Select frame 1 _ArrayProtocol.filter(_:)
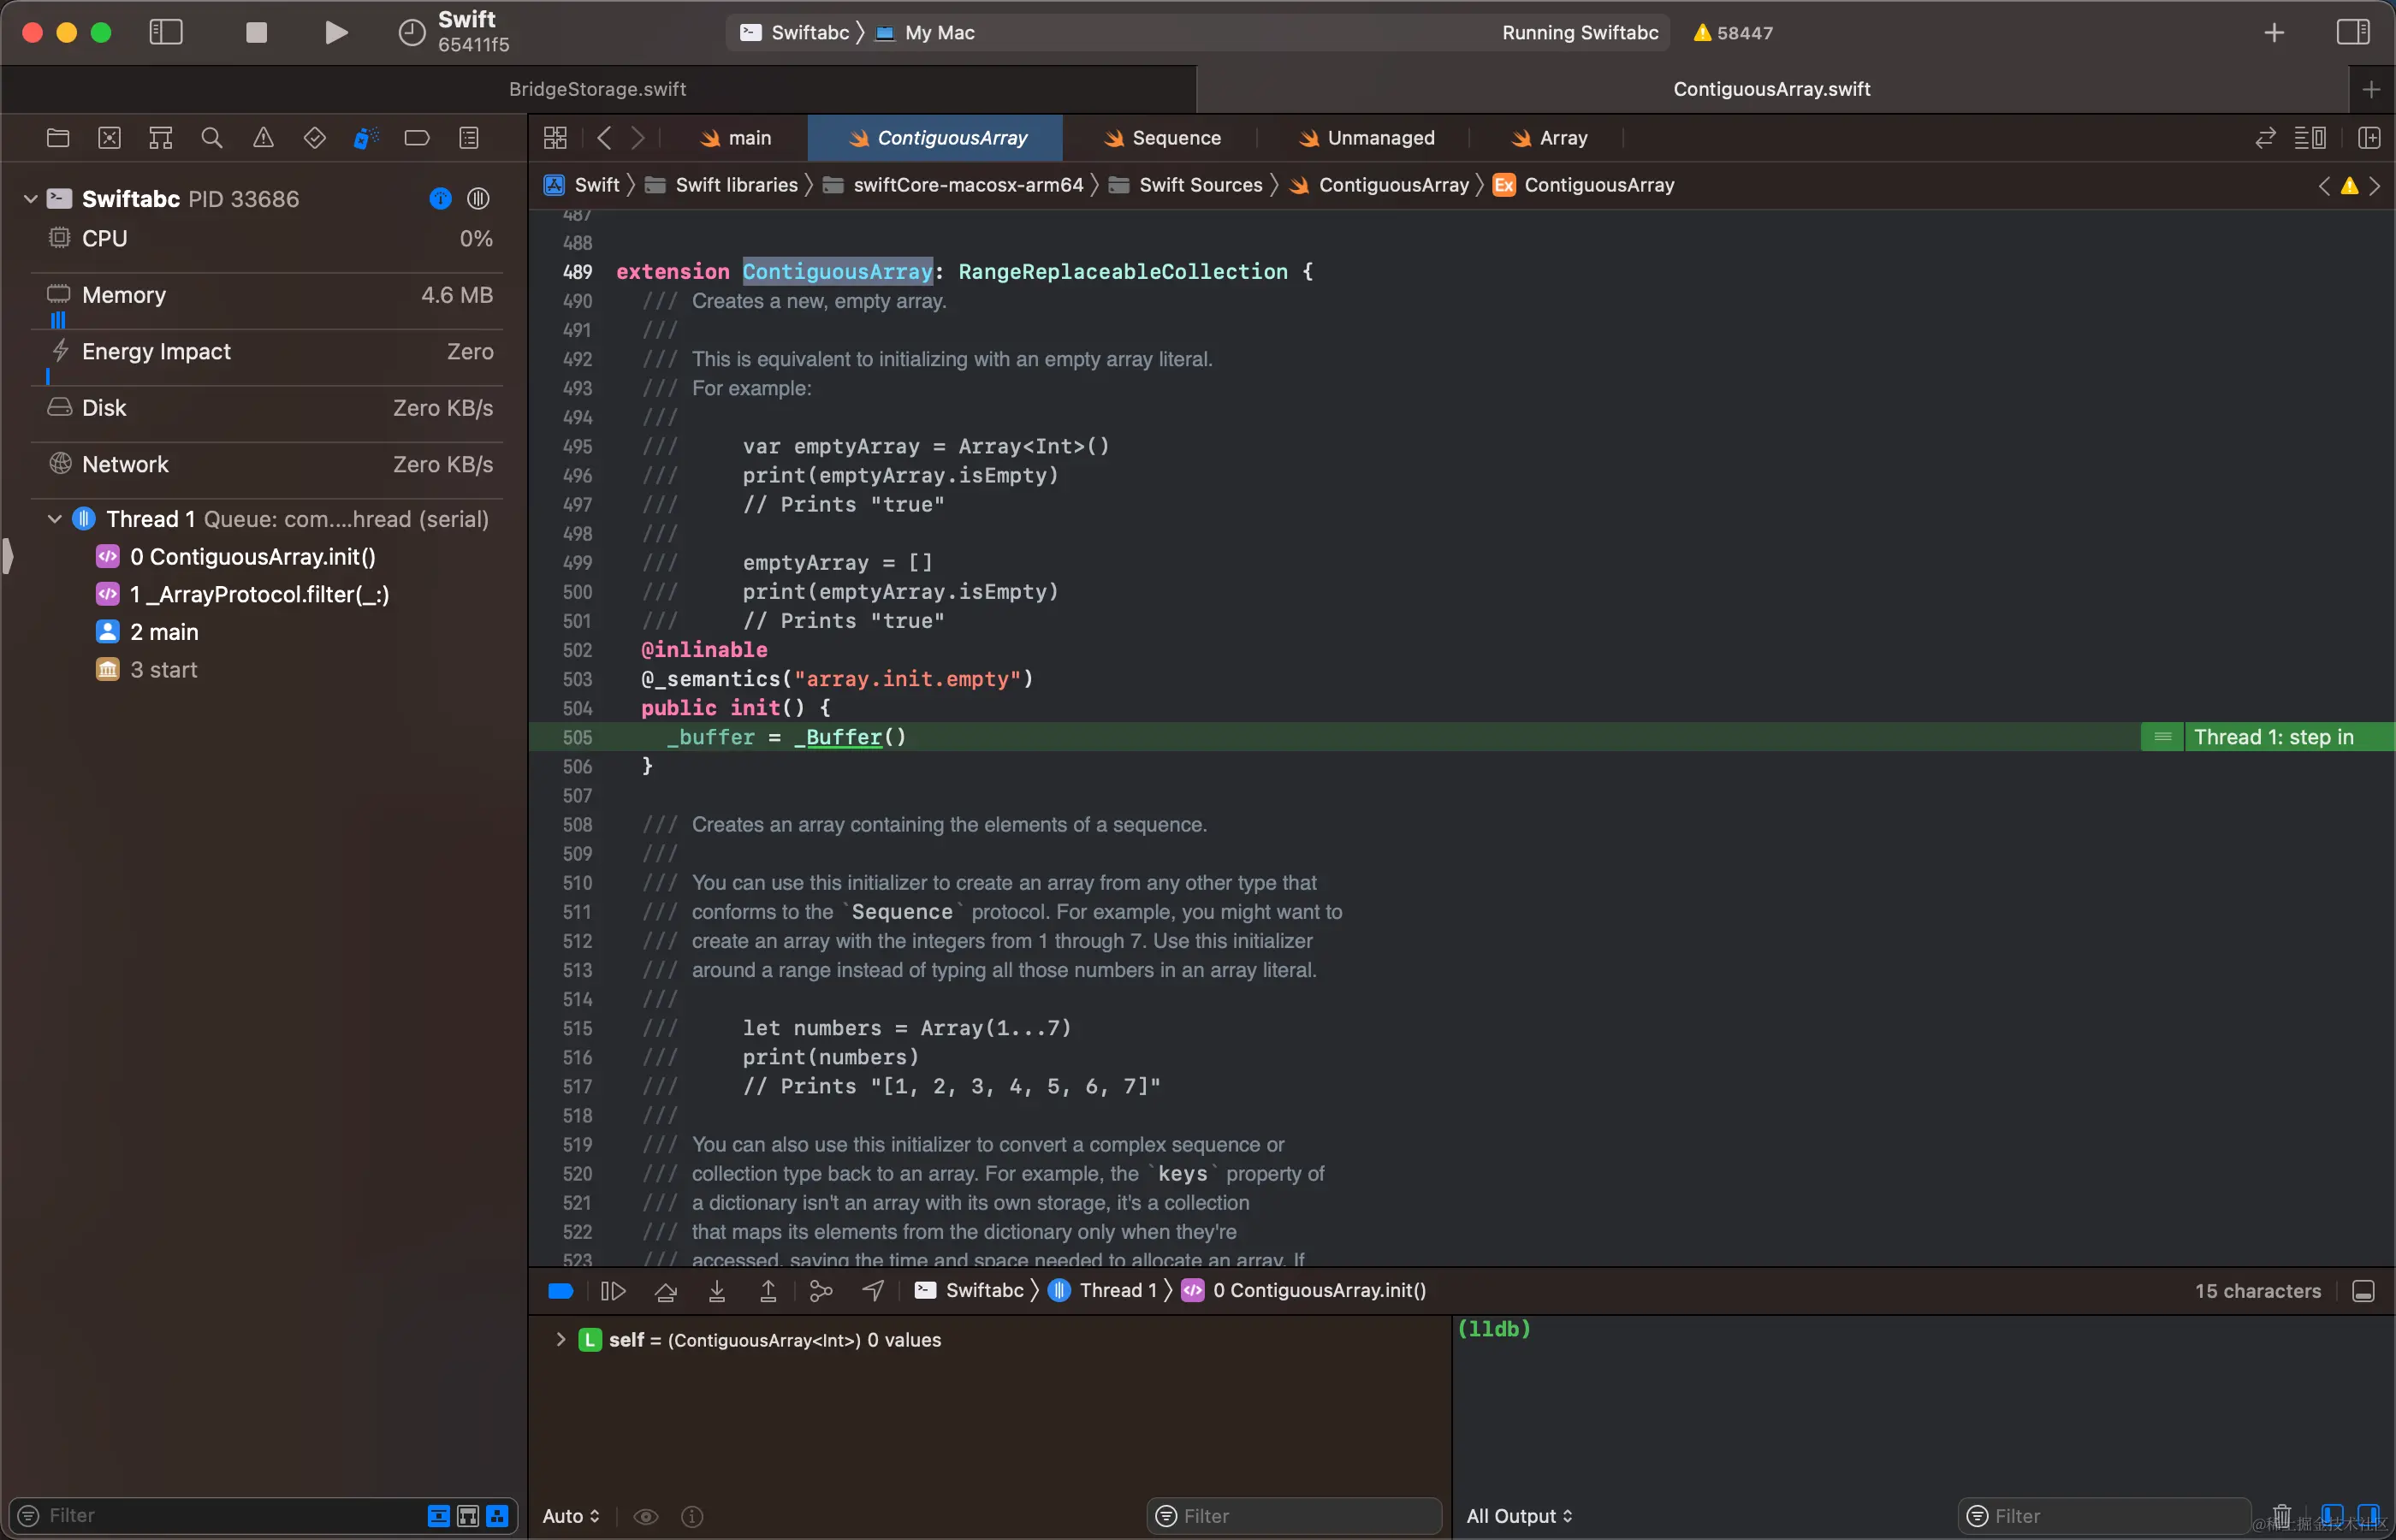Image resolution: width=2396 pixels, height=1540 pixels. click(x=259, y=595)
